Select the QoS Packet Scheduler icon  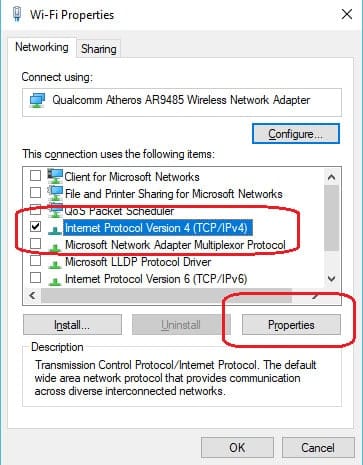coord(55,210)
